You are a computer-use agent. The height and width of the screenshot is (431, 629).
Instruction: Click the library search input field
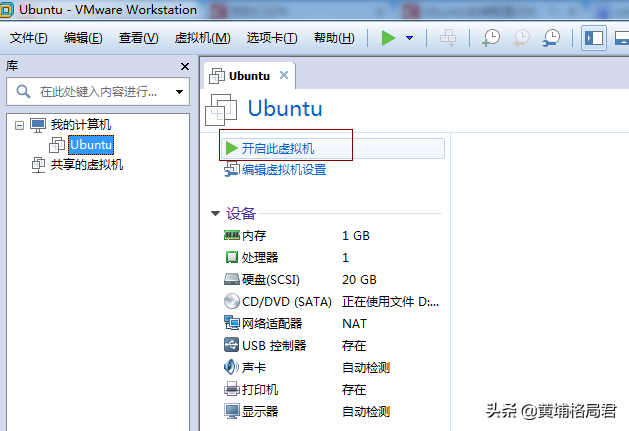[x=98, y=92]
